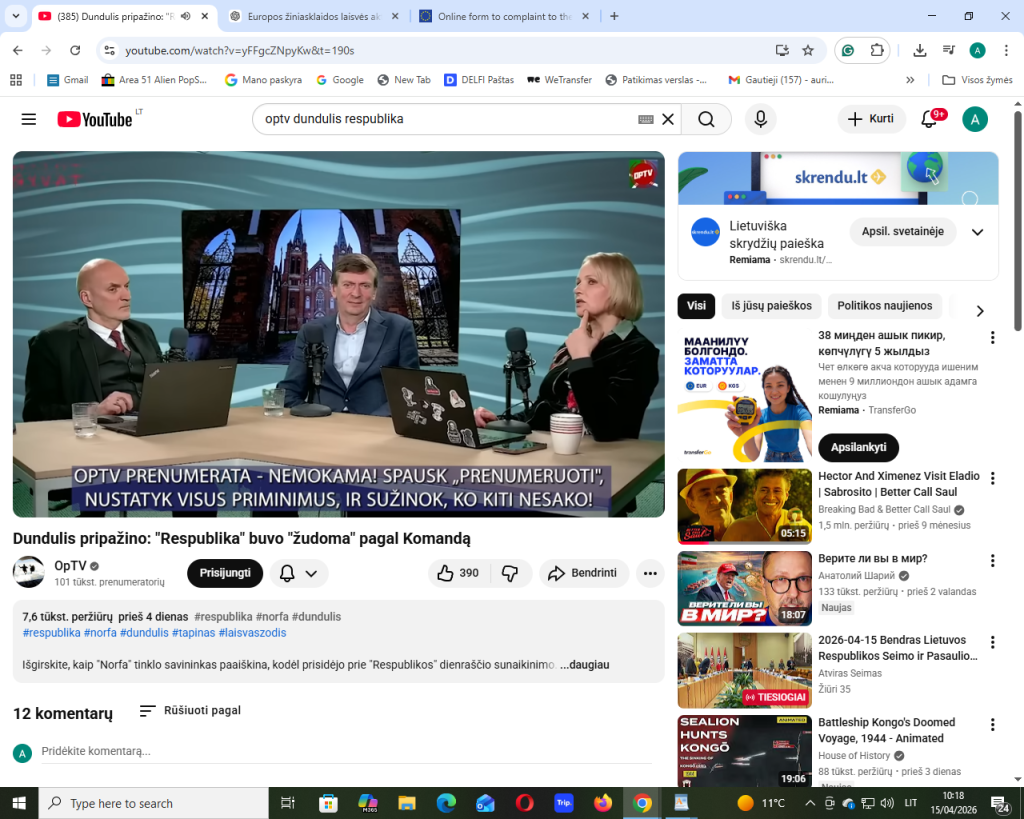
Task: Open the Windows Start menu
Action: click(x=19, y=803)
